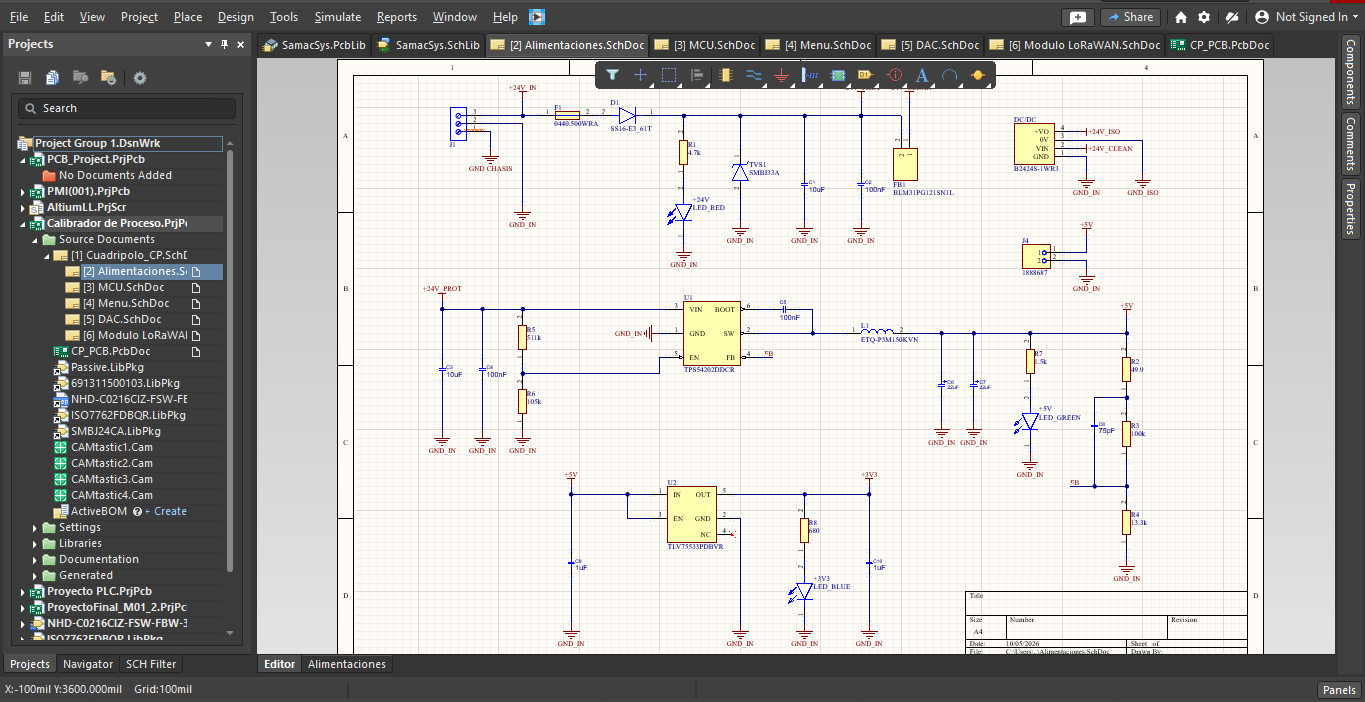
Task: Place a GND power port
Action: click(x=782, y=75)
